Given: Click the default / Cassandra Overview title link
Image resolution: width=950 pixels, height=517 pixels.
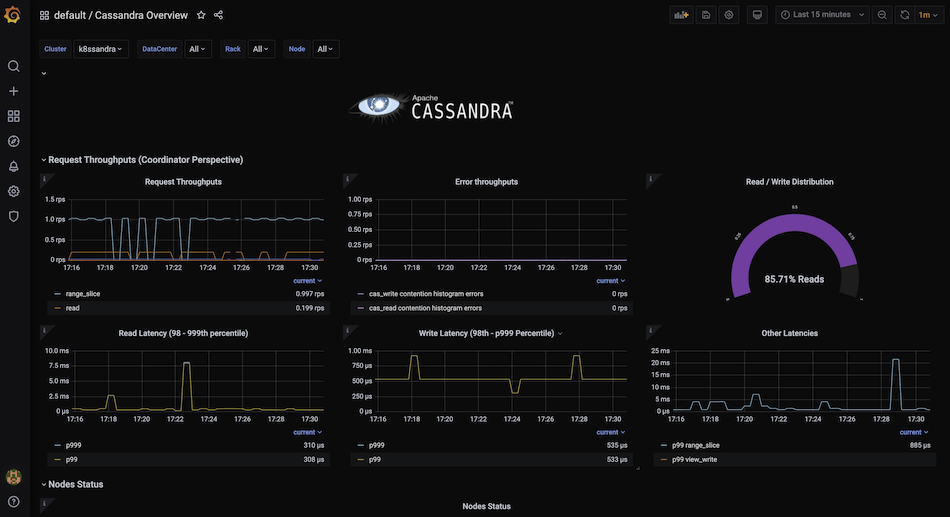Looking at the screenshot, I should [121, 15].
